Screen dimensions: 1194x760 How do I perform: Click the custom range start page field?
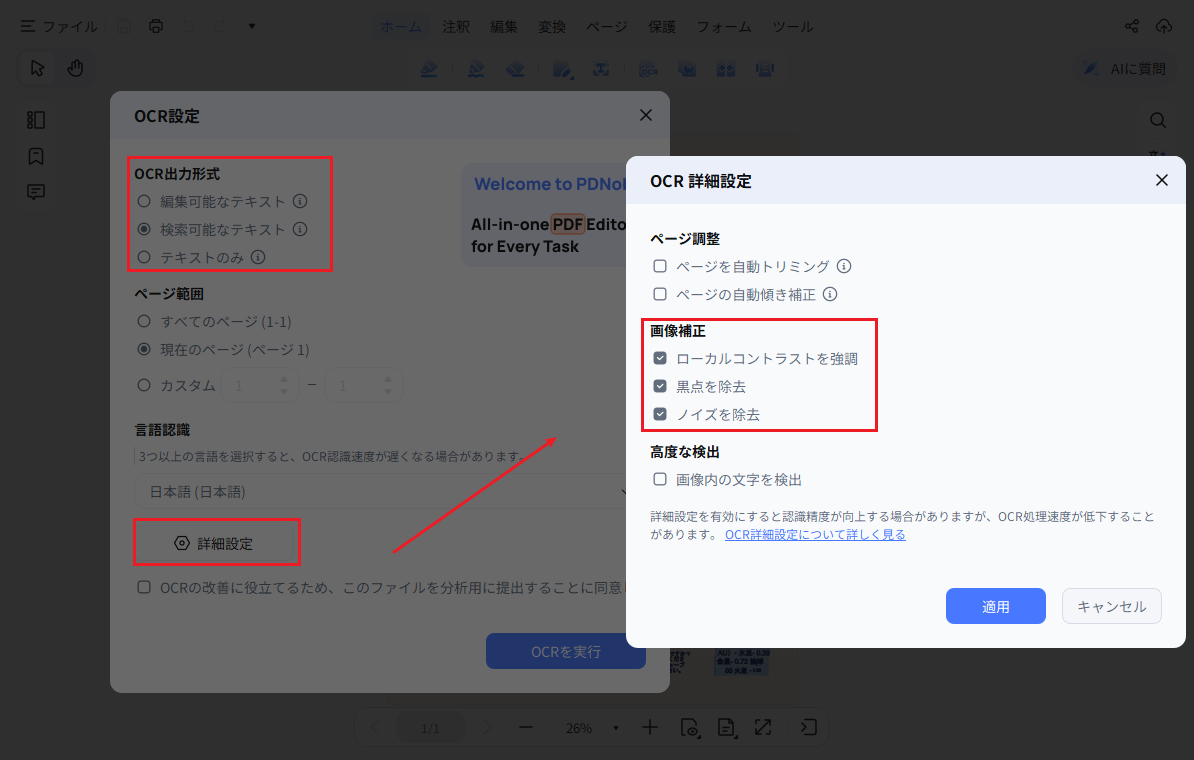(x=260, y=385)
